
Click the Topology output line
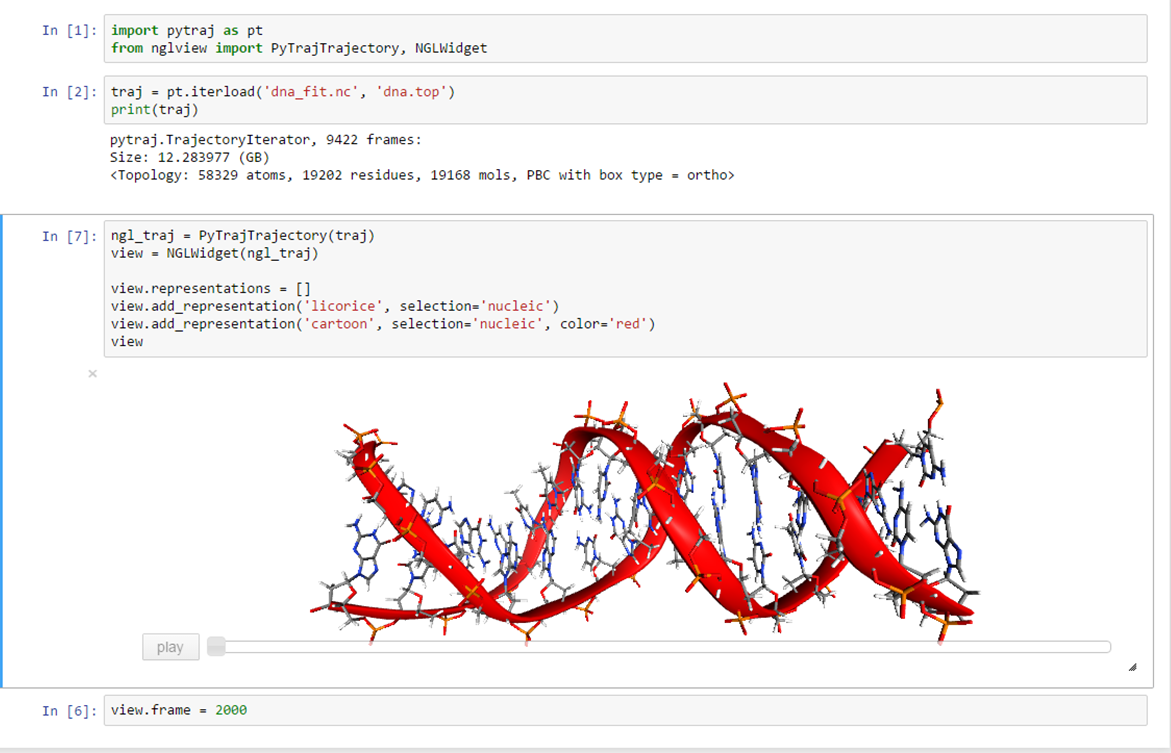click(x=422, y=176)
